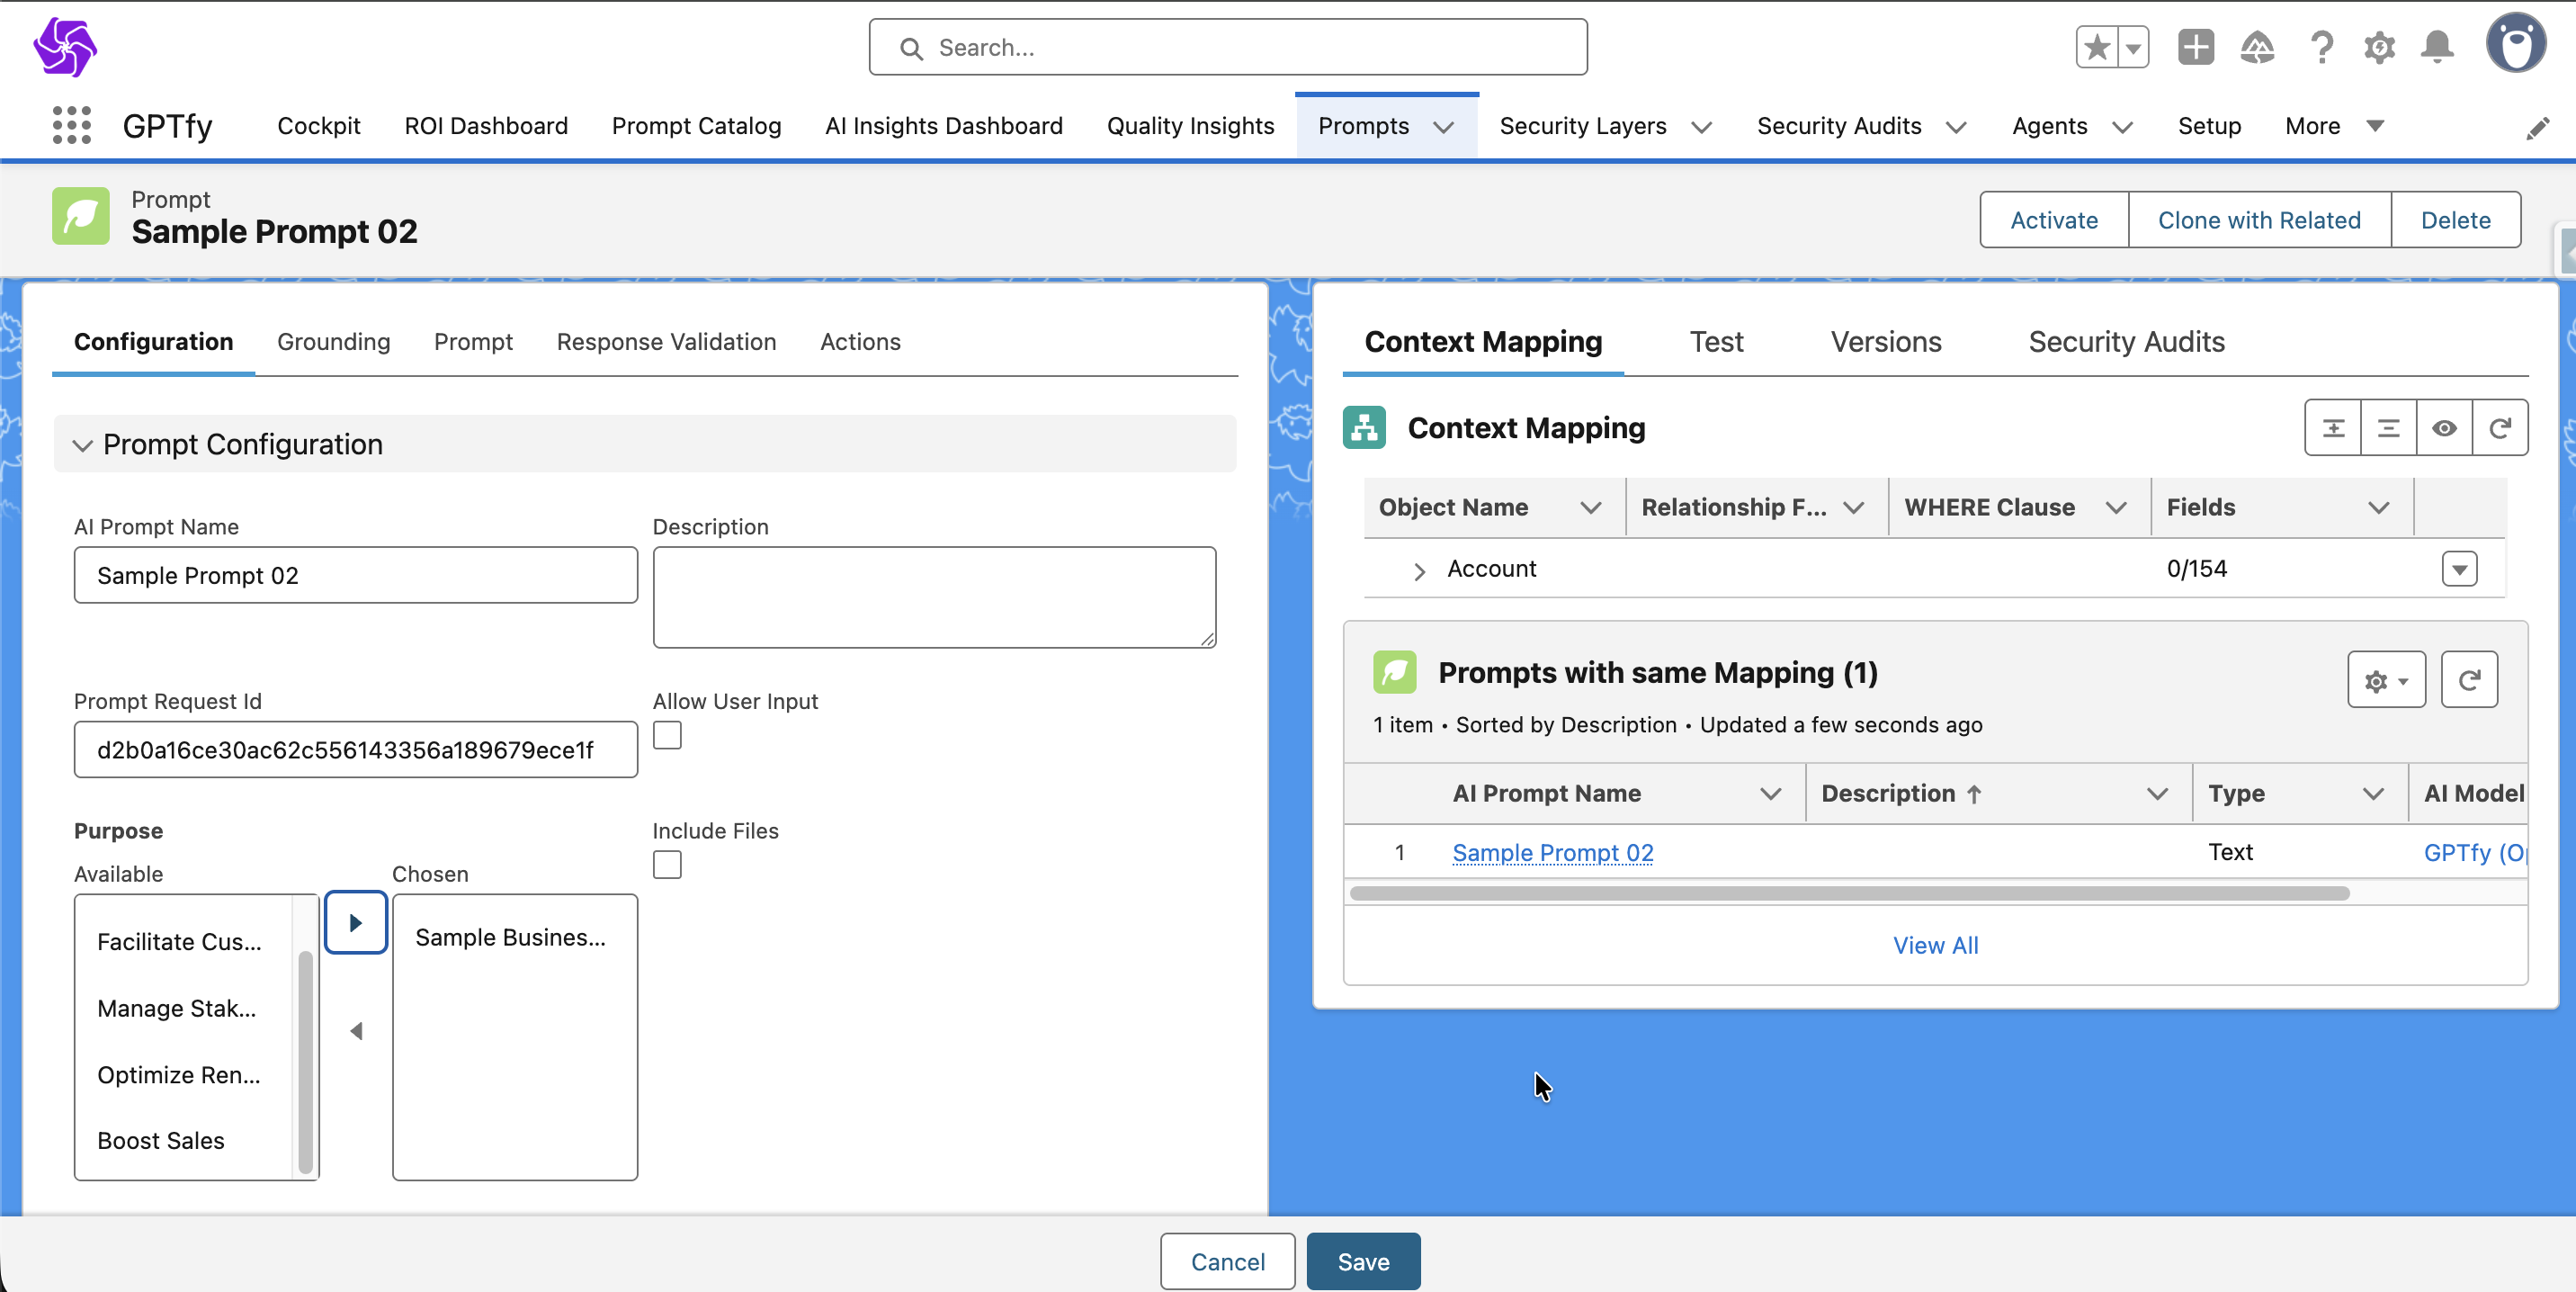This screenshot has height=1292, width=2576.
Task: Open the Account row actions dropdown
Action: (2459, 569)
